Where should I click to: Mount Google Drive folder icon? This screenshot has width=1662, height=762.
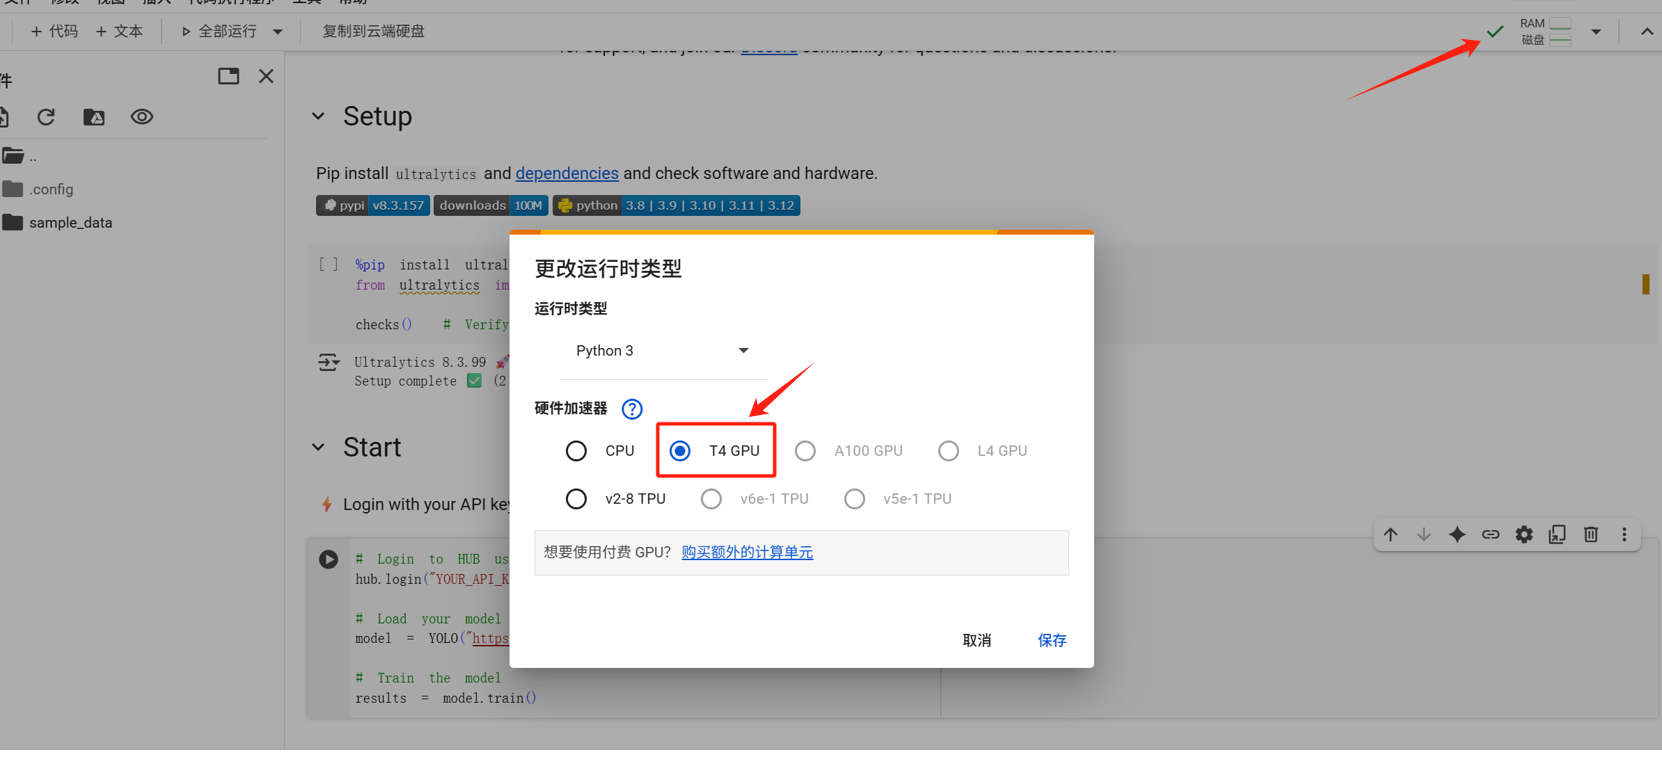pyautogui.click(x=94, y=117)
